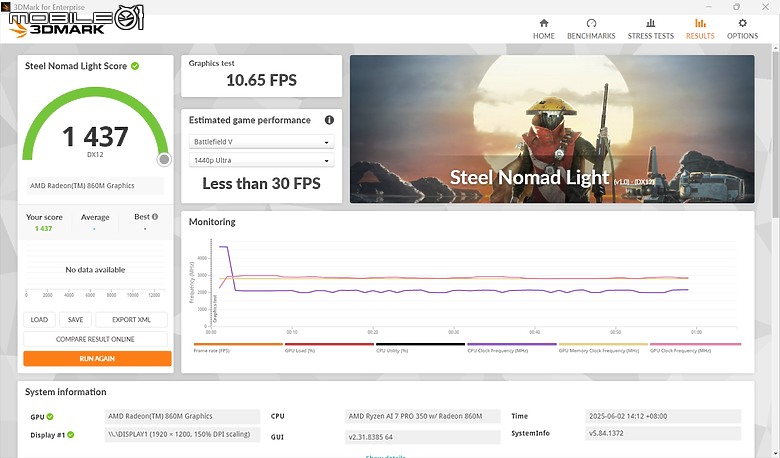The width and height of the screenshot is (780, 458).
Task: Click the Best score info icon
Action: (x=155, y=217)
